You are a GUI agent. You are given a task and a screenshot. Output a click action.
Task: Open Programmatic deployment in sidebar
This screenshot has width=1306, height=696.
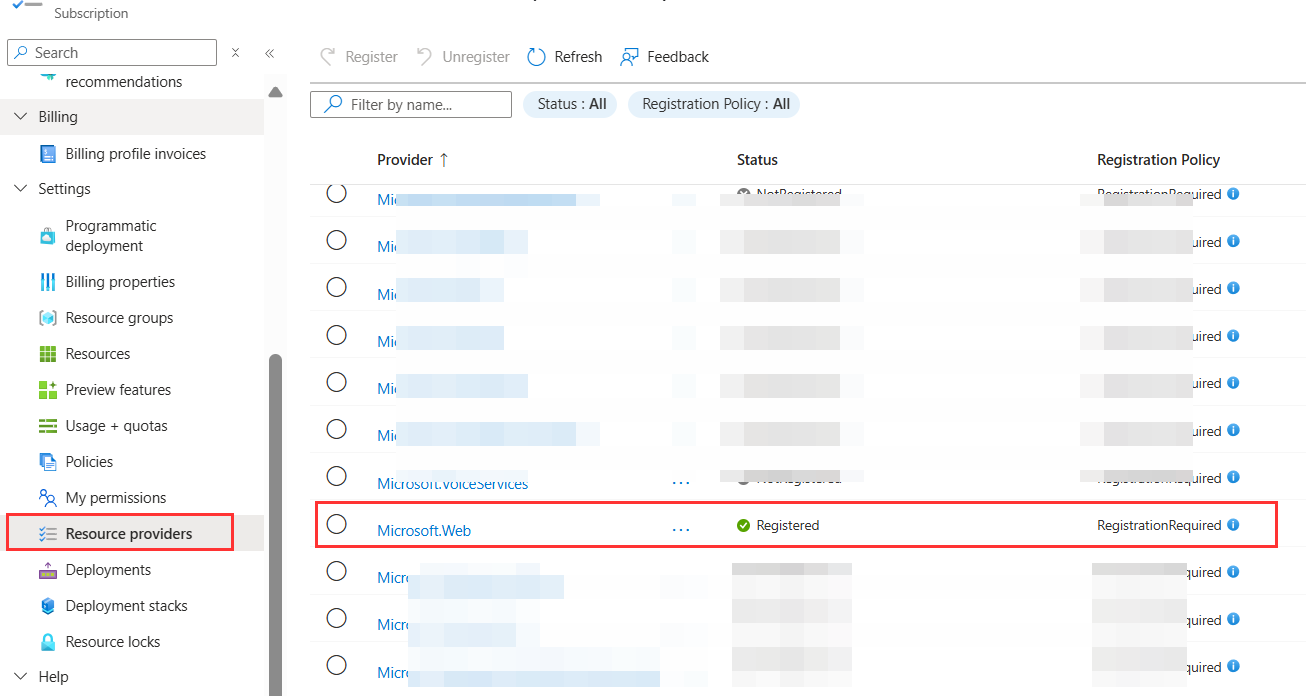(x=111, y=236)
